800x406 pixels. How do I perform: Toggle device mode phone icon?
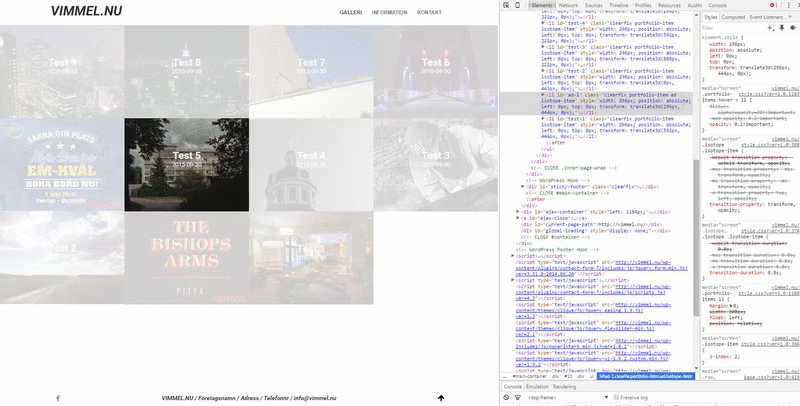[517, 5]
